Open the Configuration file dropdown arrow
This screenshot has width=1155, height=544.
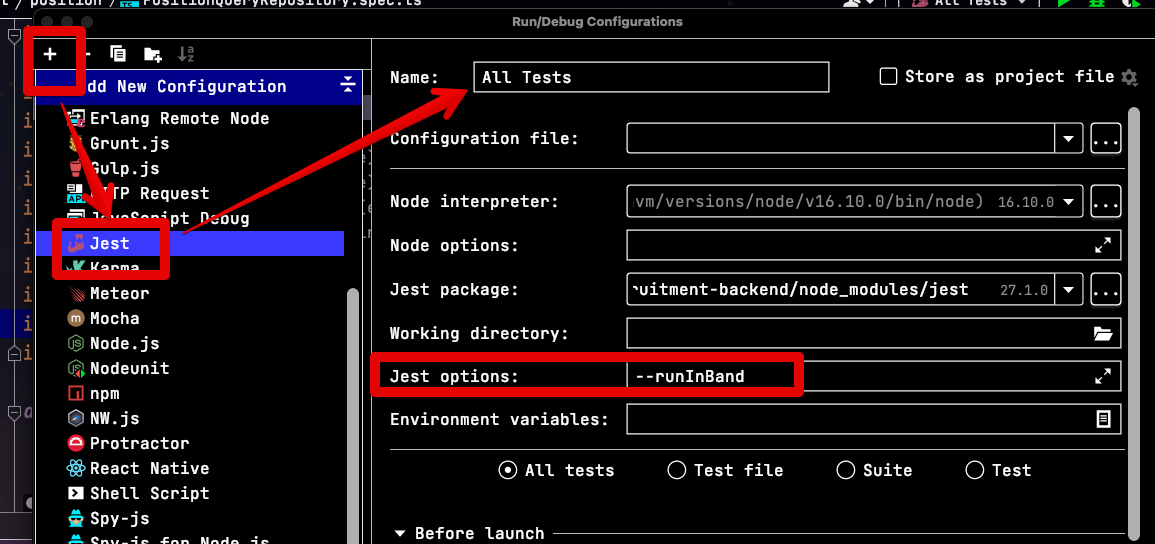[1069, 138]
